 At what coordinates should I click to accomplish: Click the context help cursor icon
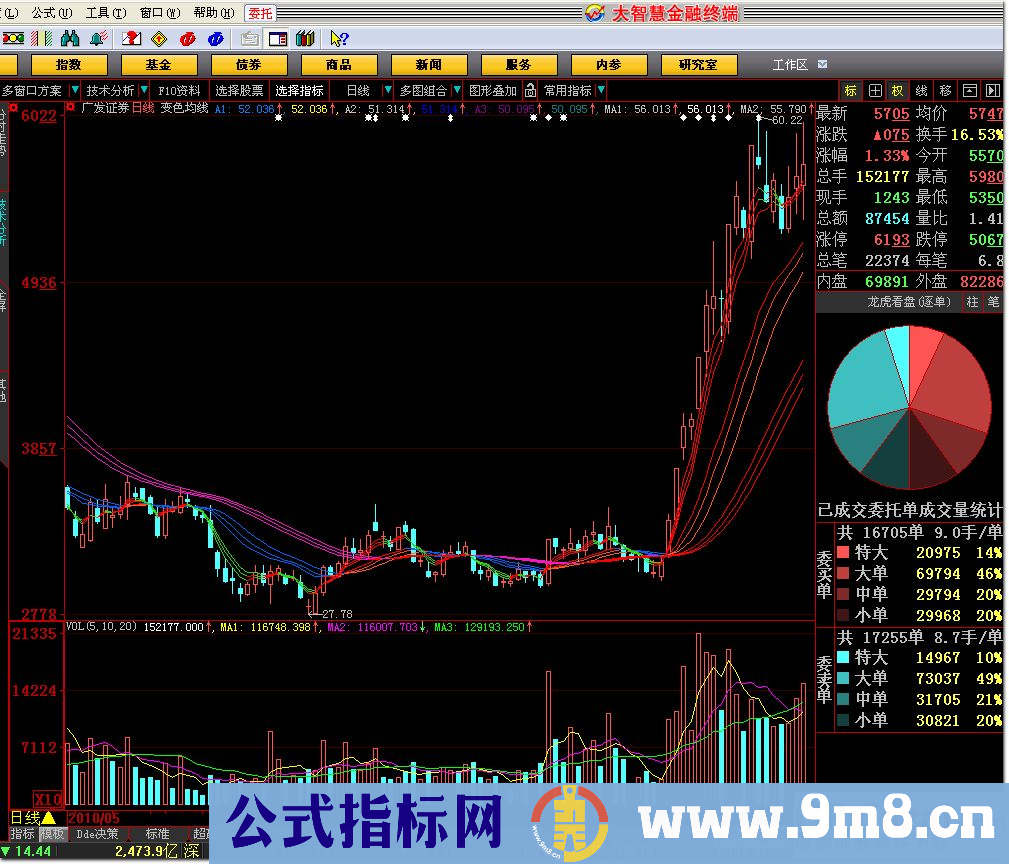pyautogui.click(x=339, y=39)
